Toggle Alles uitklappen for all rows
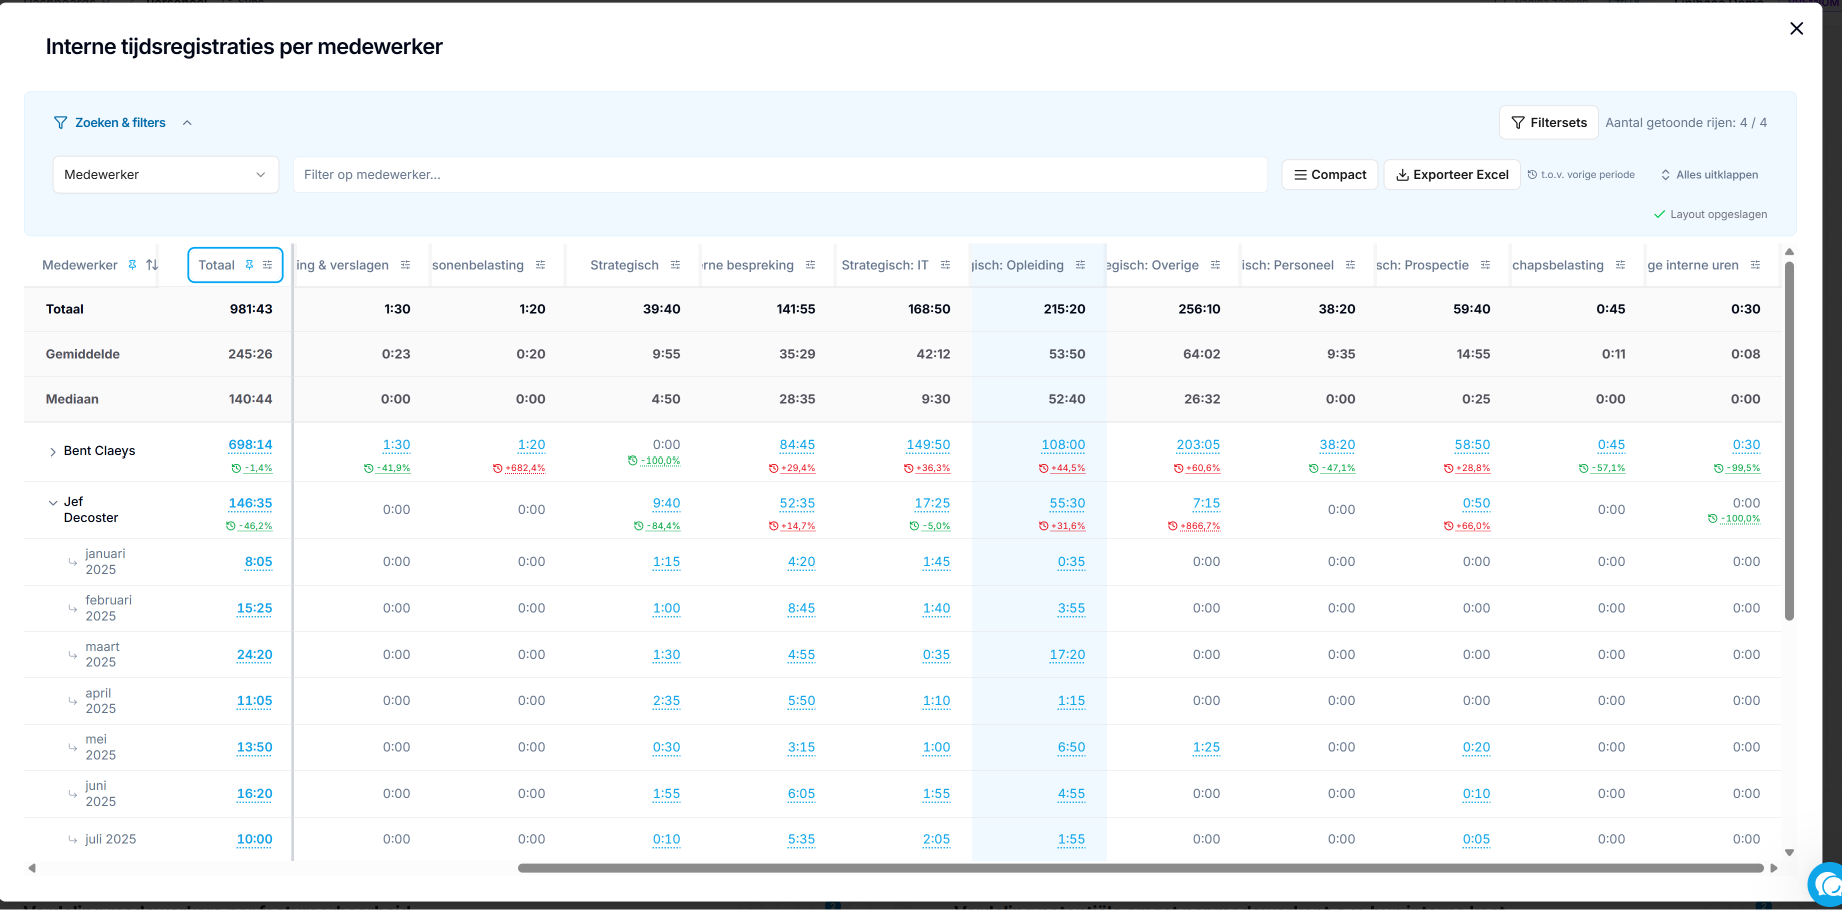The image size is (1842, 910). pos(1710,175)
